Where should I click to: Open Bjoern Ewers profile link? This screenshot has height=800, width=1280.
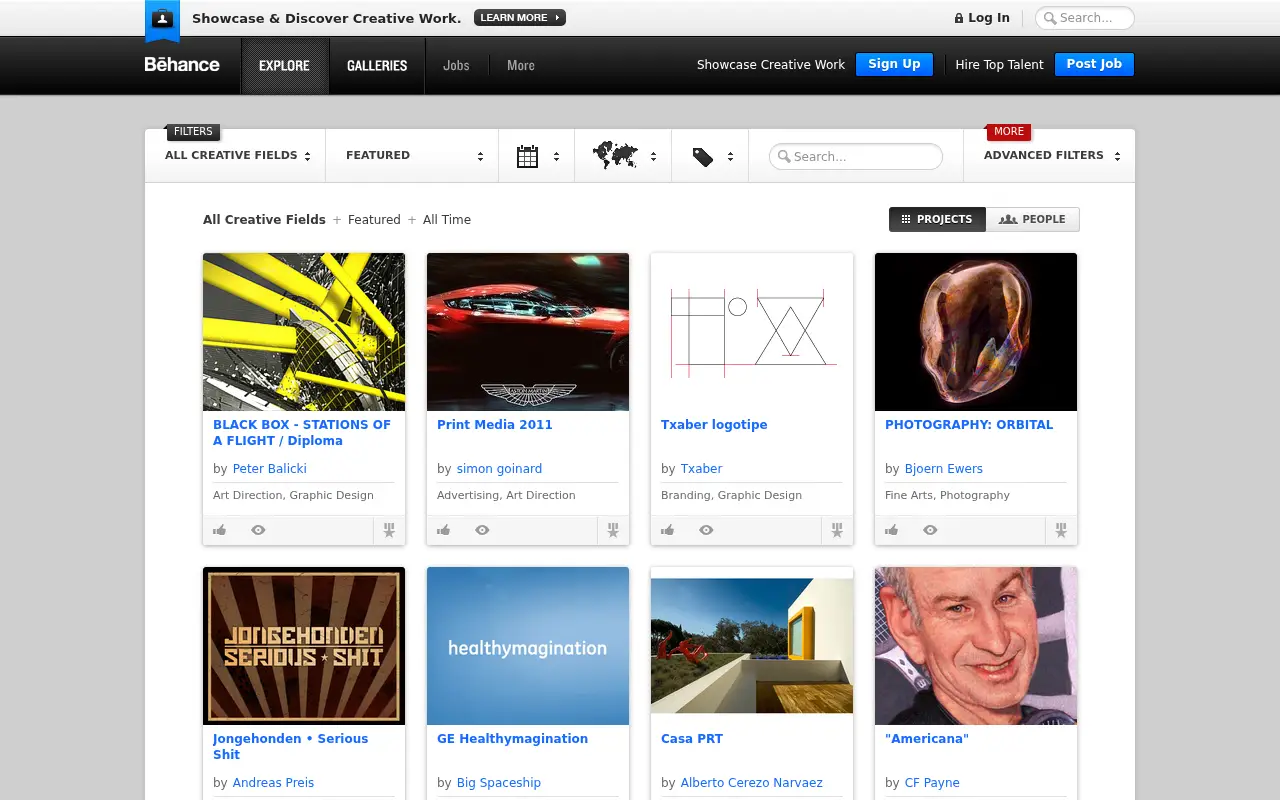(944, 469)
